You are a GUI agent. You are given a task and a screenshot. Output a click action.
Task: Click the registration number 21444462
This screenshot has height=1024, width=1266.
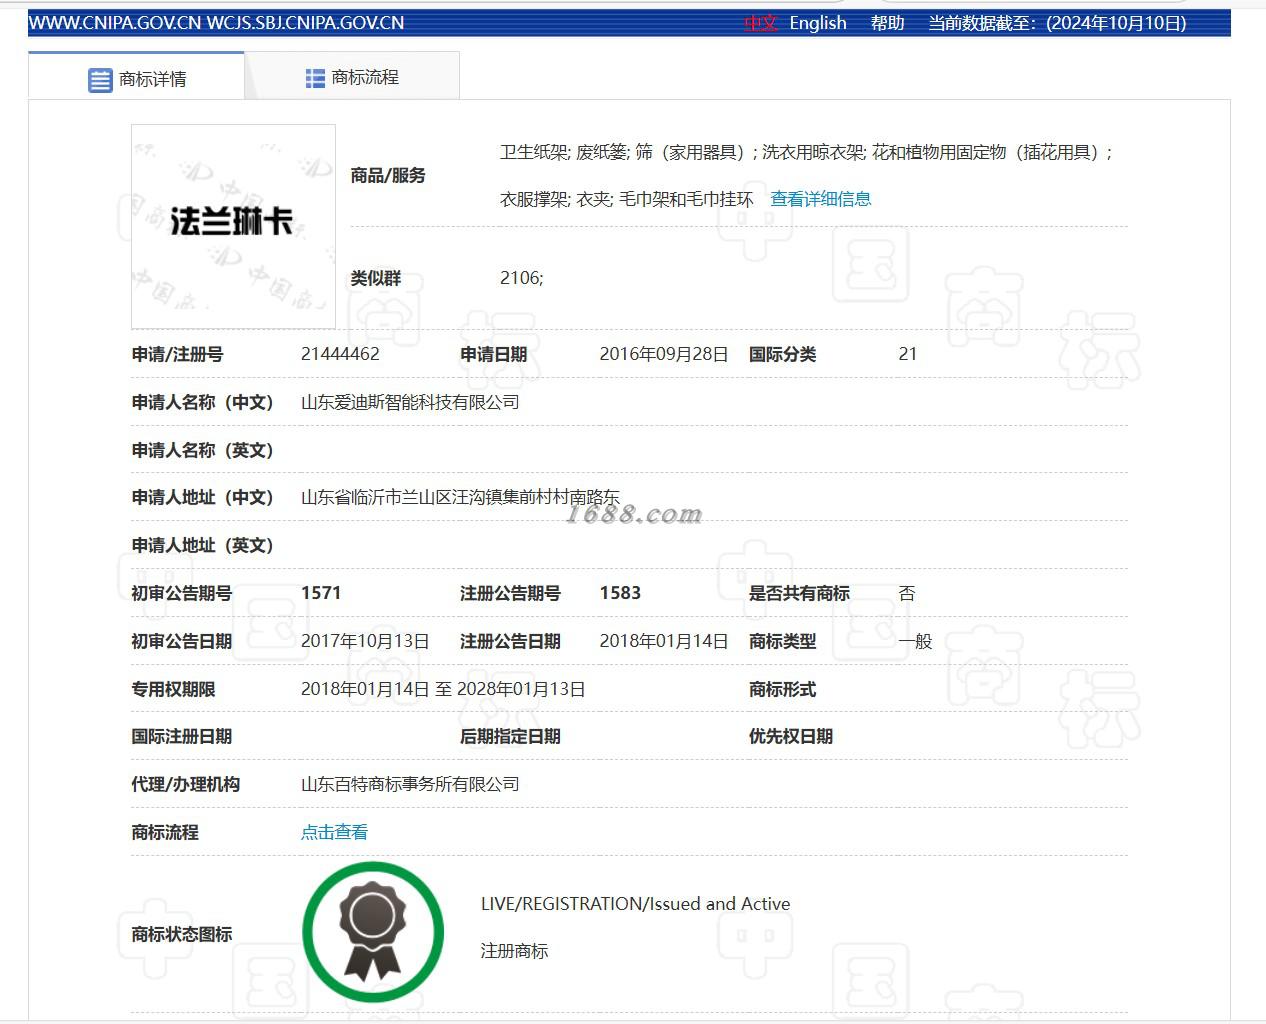click(340, 354)
